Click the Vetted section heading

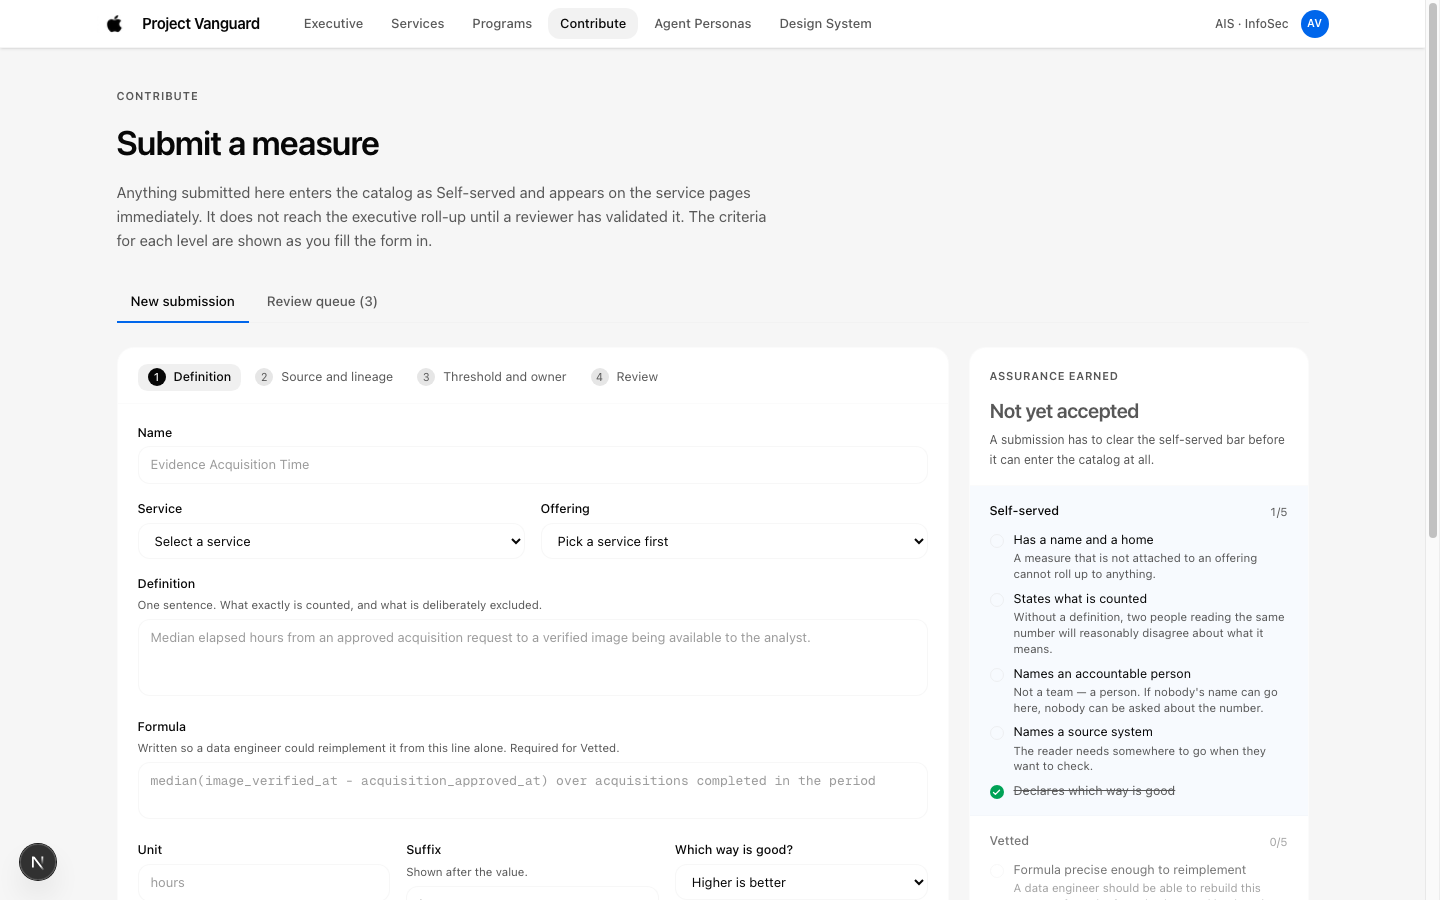coord(1009,841)
